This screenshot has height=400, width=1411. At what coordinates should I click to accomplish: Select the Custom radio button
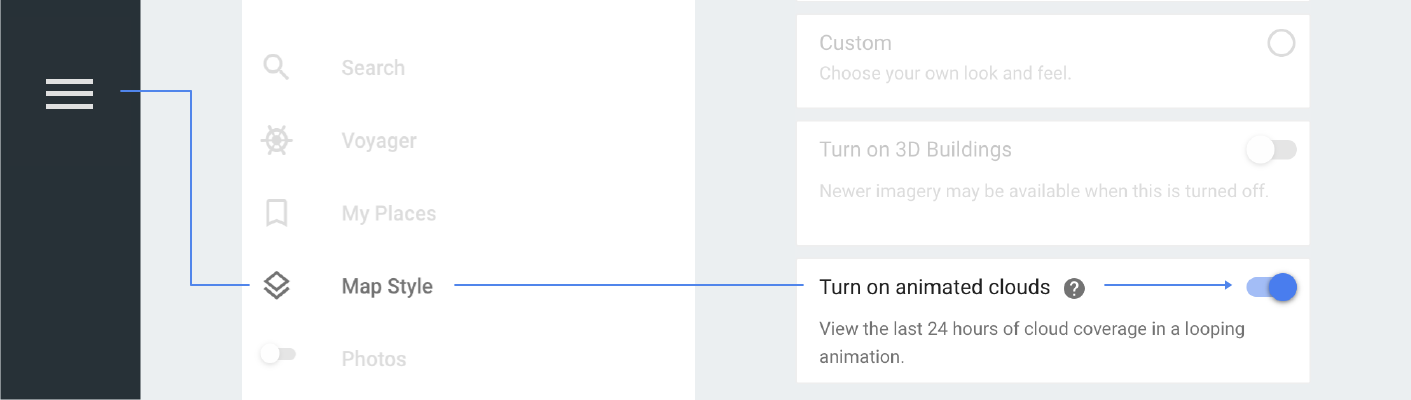[x=1281, y=43]
